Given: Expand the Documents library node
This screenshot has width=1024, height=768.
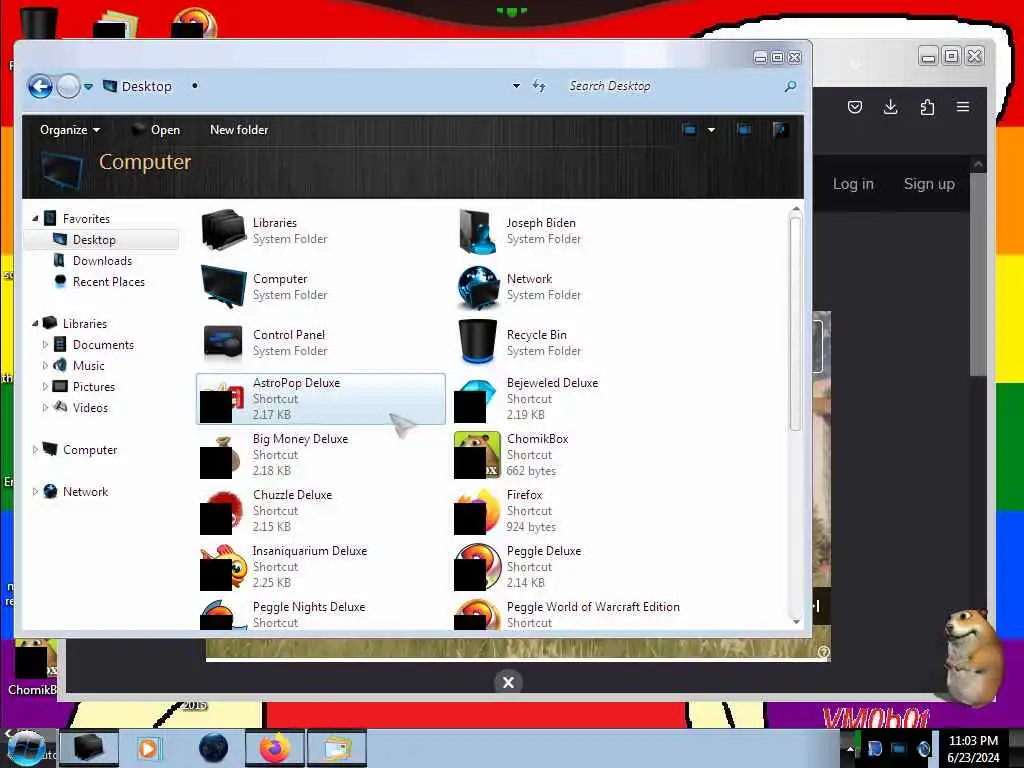Looking at the screenshot, I should pos(45,345).
